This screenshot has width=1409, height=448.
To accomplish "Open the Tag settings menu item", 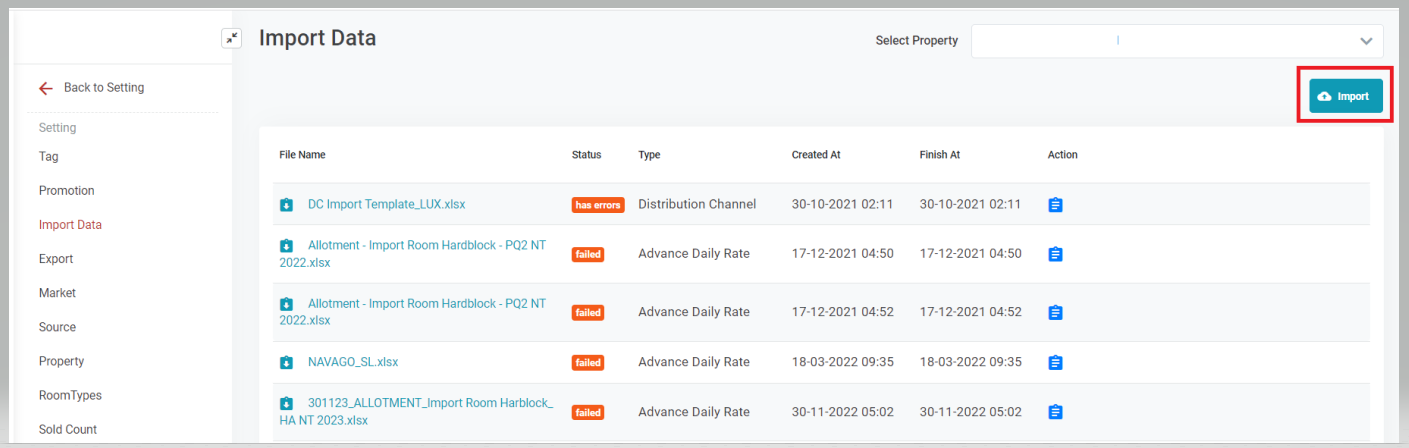I will pos(48,157).
